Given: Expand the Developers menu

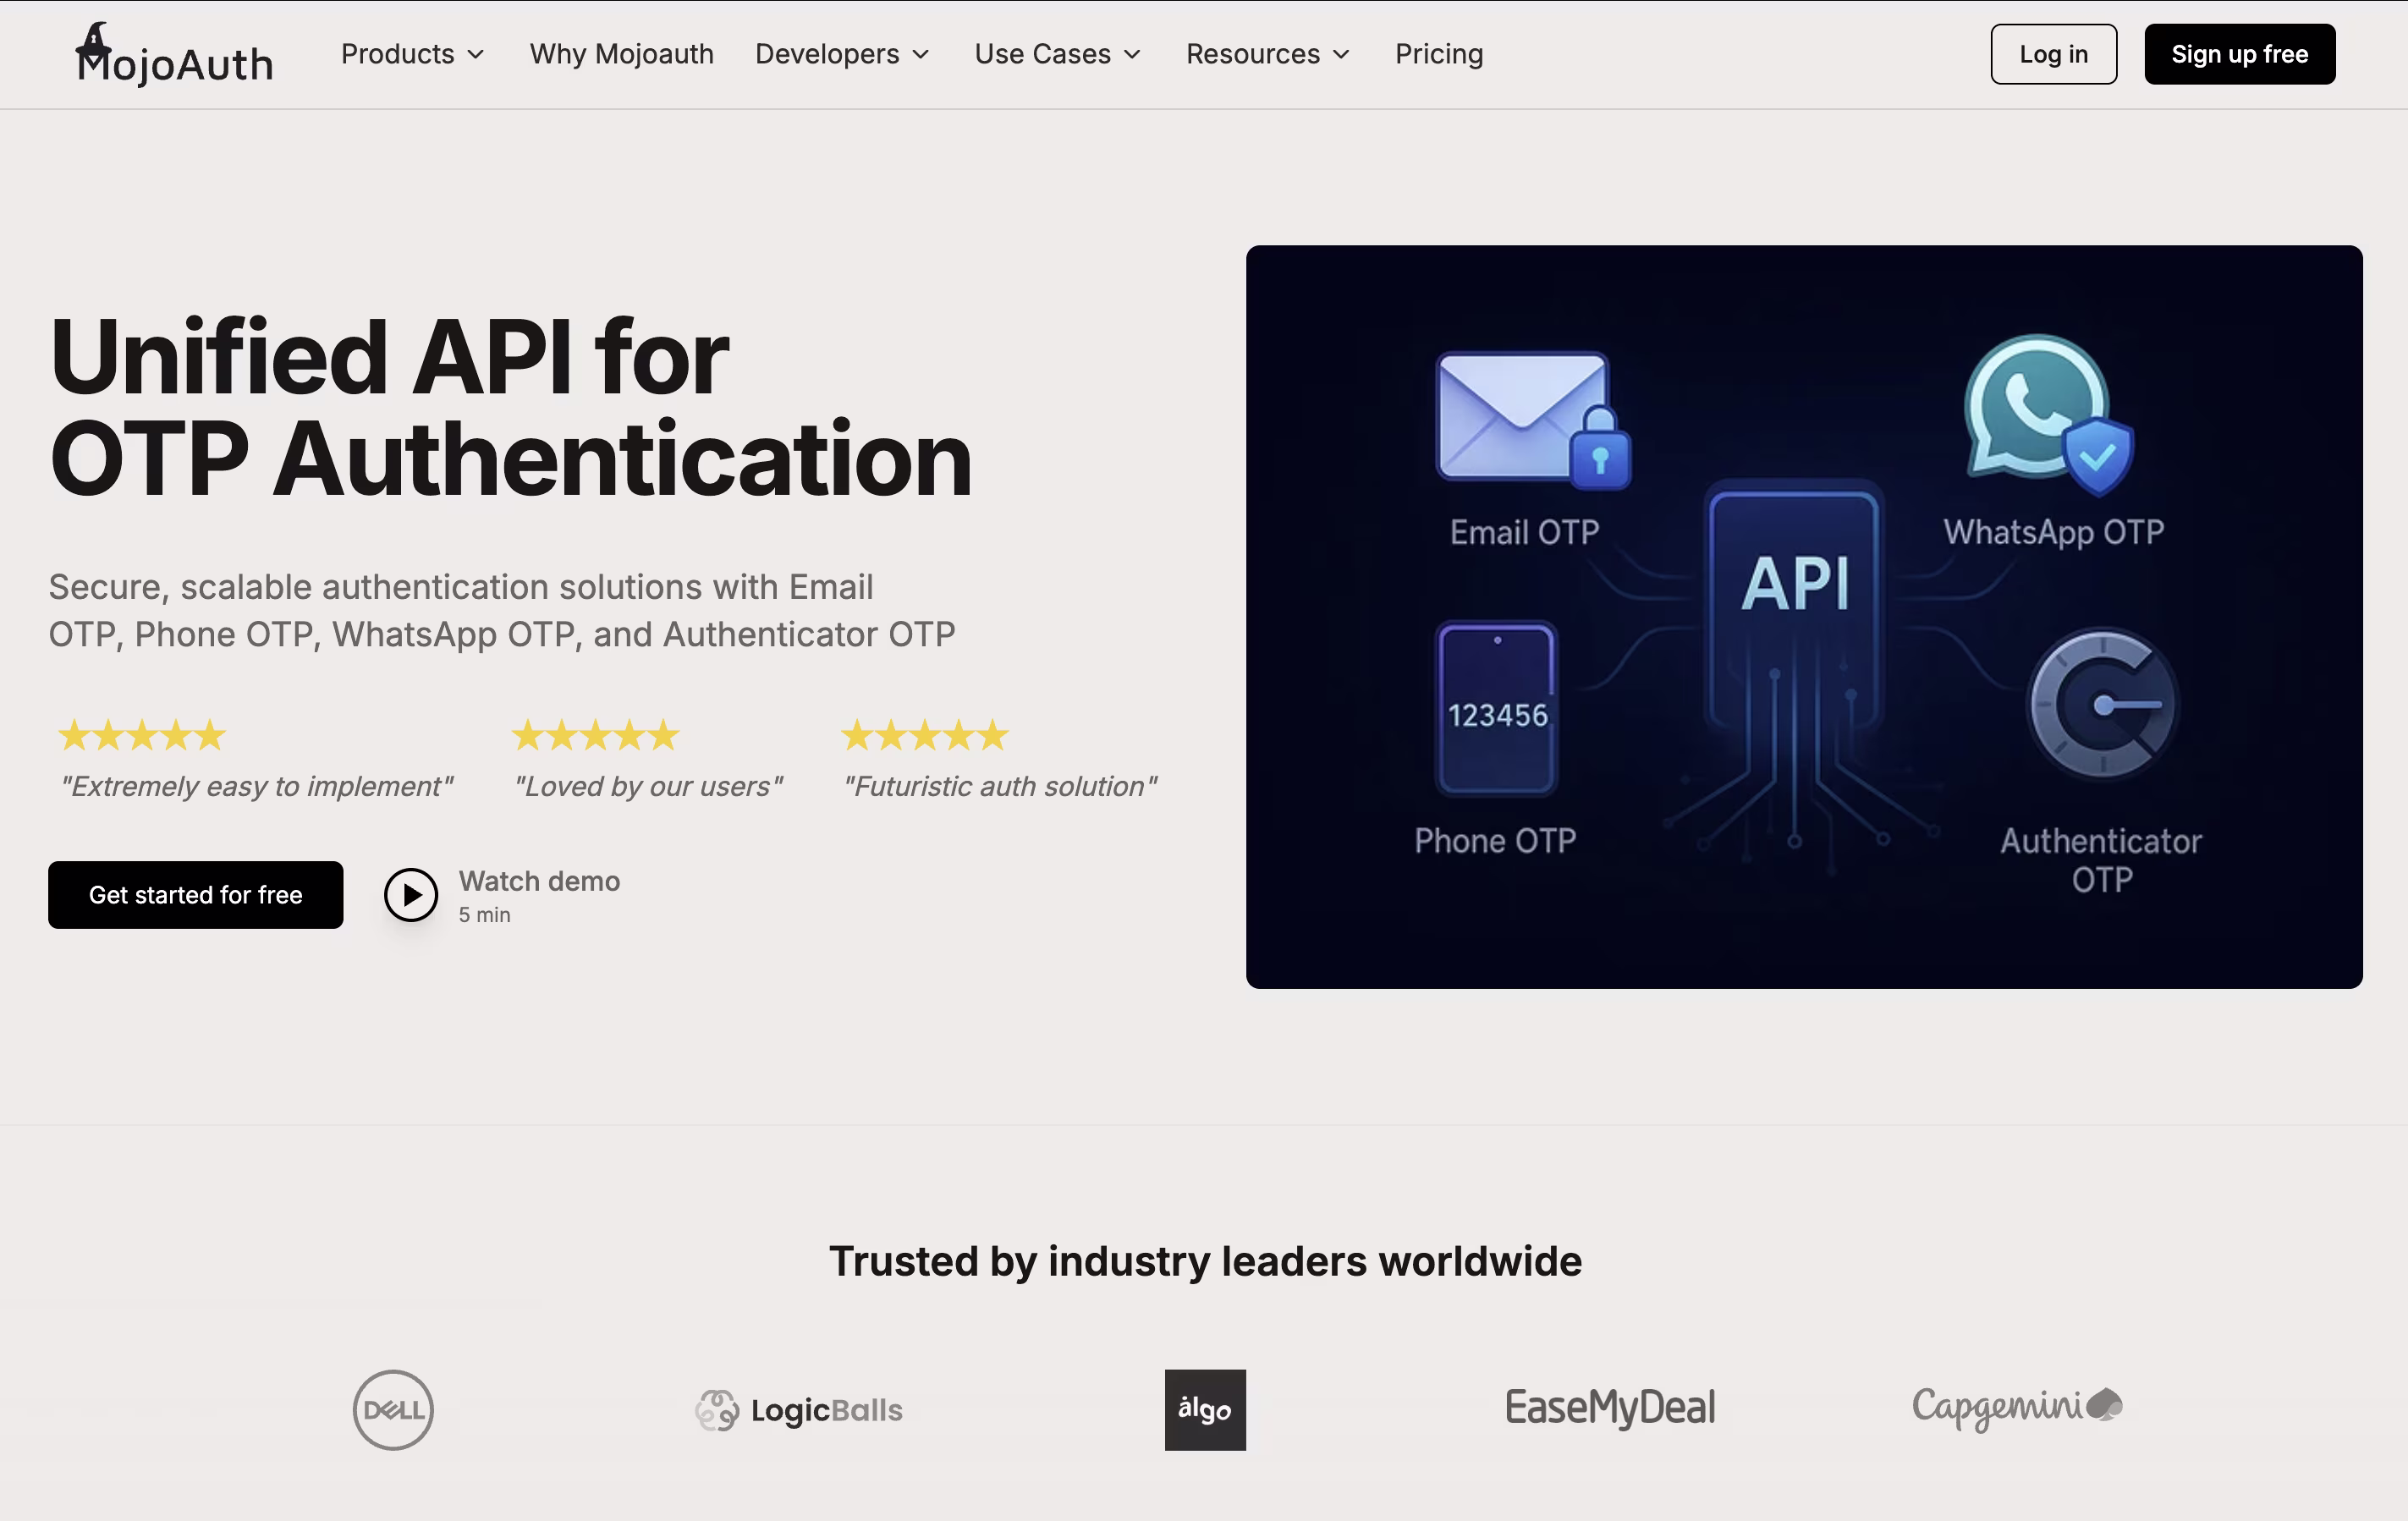Looking at the screenshot, I should 842,54.
